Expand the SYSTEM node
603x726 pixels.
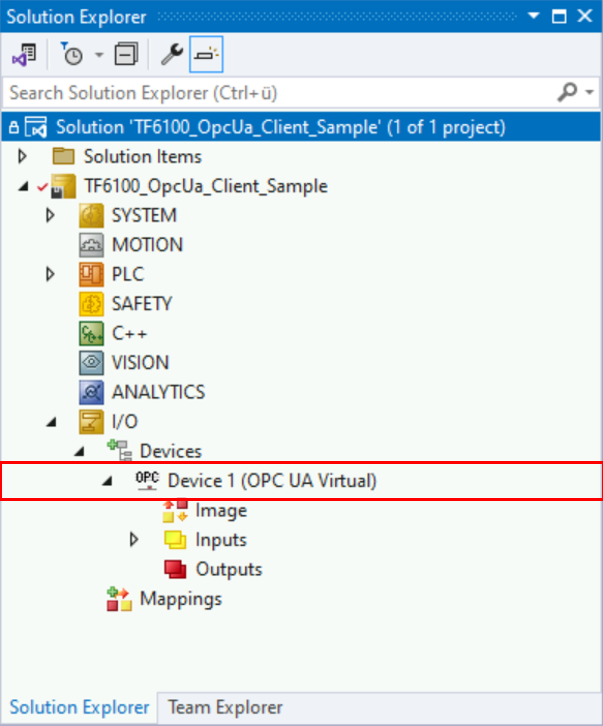pos(51,216)
